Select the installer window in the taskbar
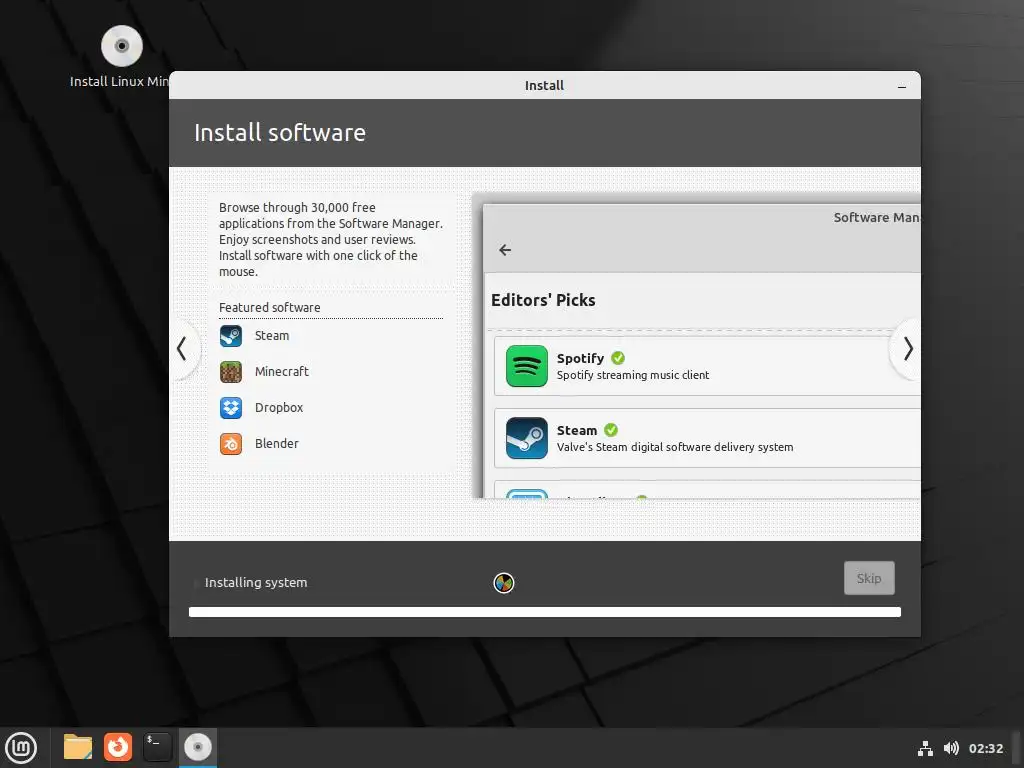Image resolution: width=1024 pixels, height=768 pixels. click(x=198, y=747)
